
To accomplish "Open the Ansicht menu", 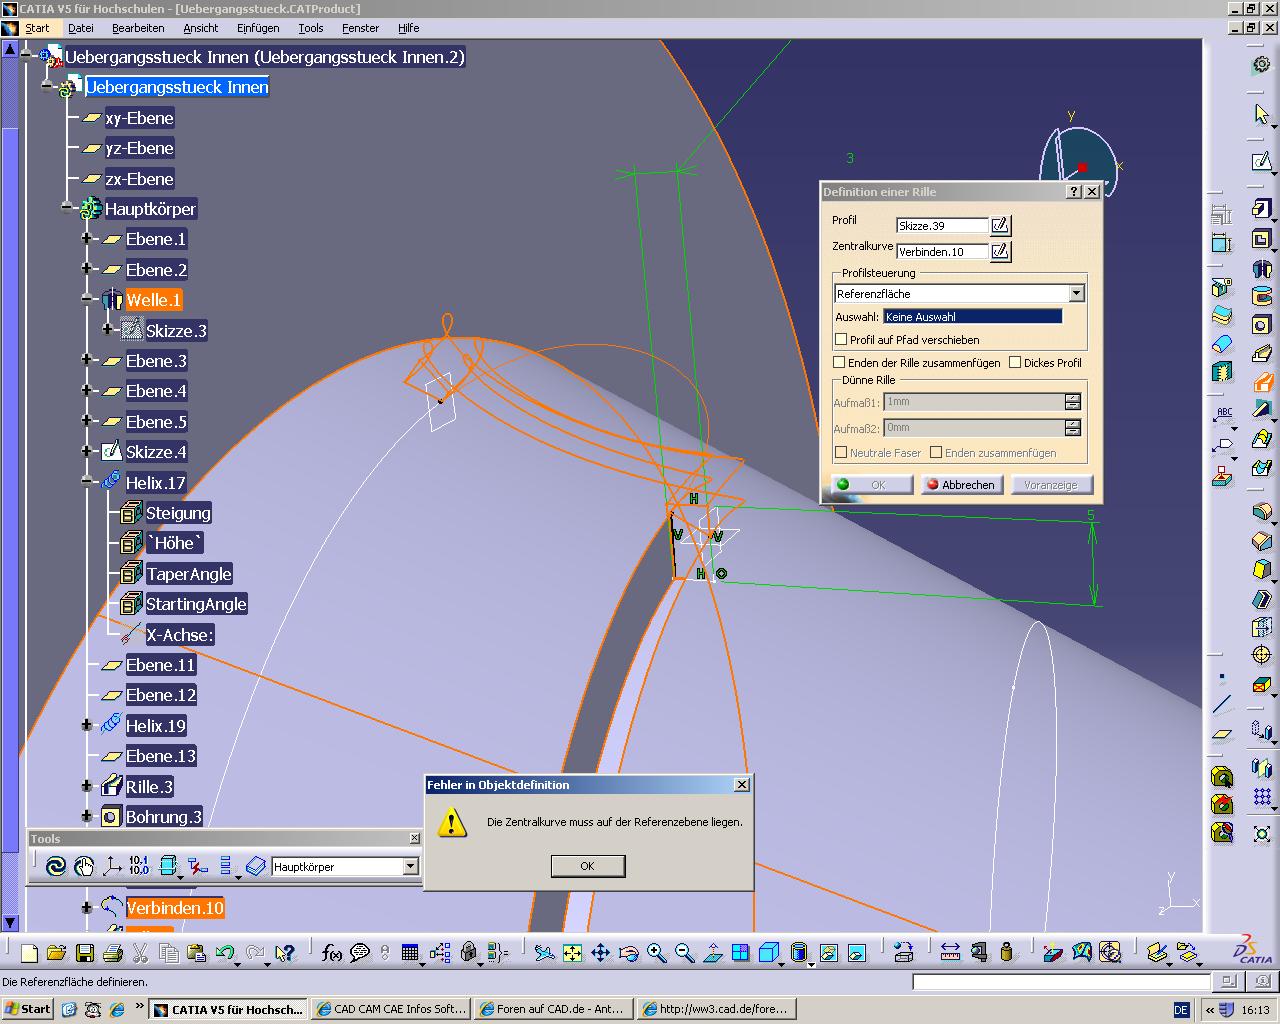I will 201,28.
